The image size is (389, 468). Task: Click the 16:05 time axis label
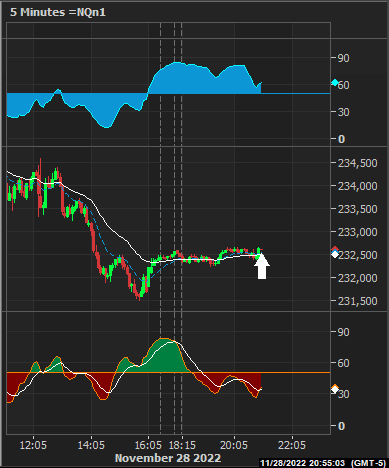148,445
